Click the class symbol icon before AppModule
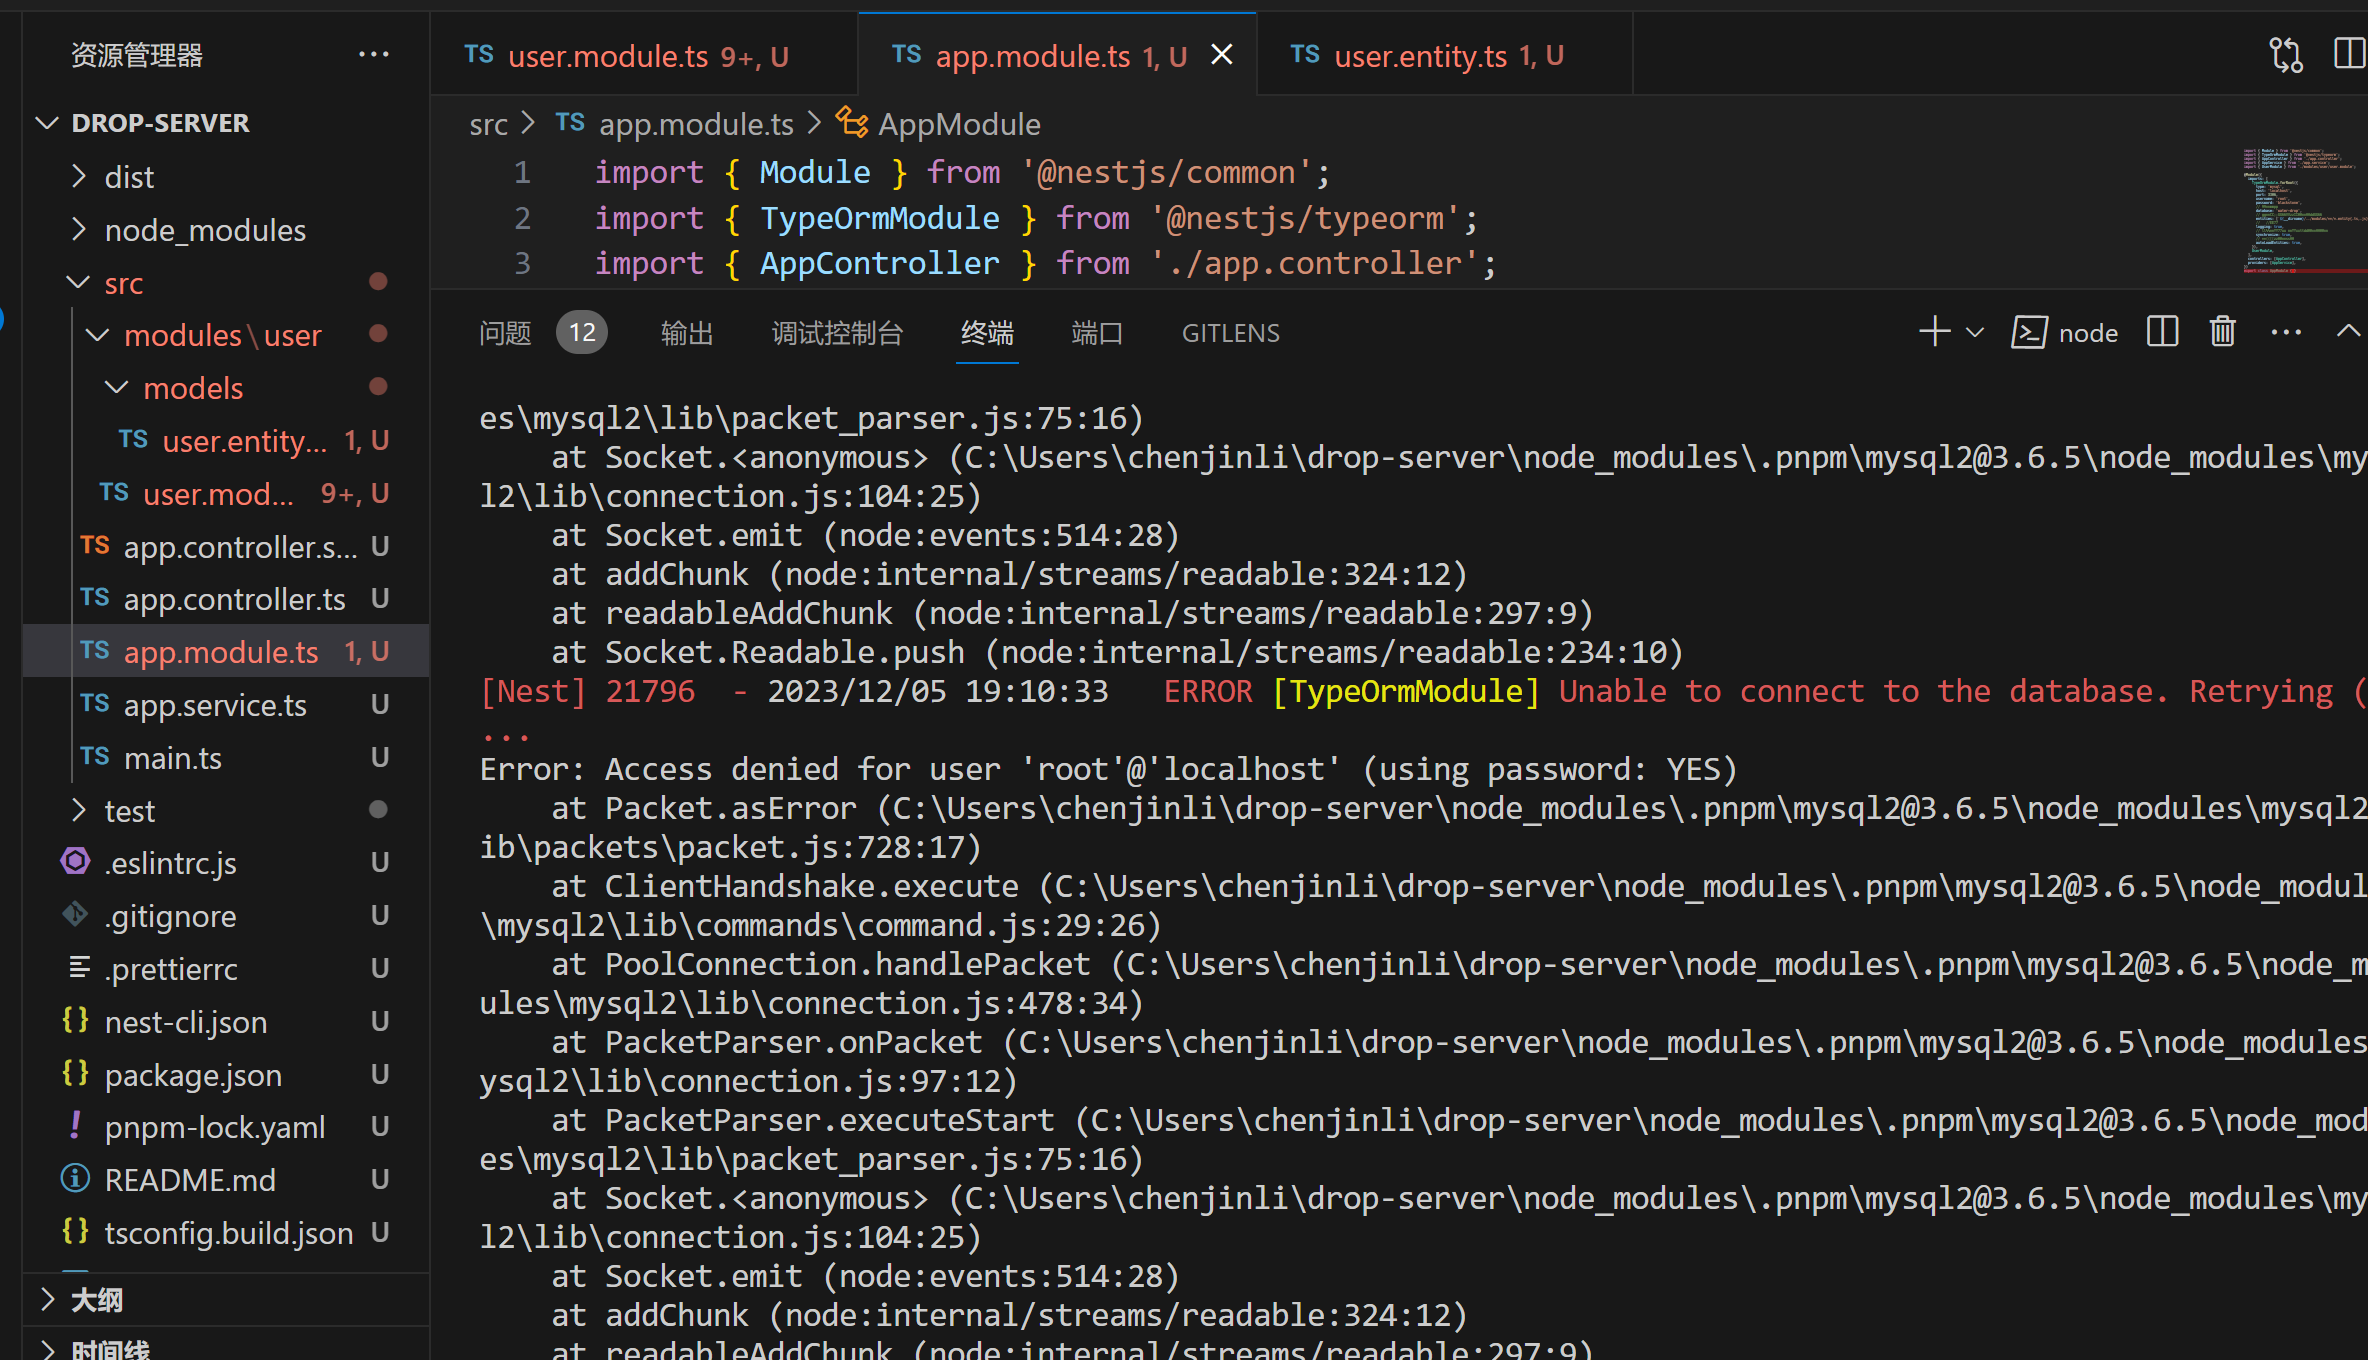The image size is (2368, 1360). point(852,123)
